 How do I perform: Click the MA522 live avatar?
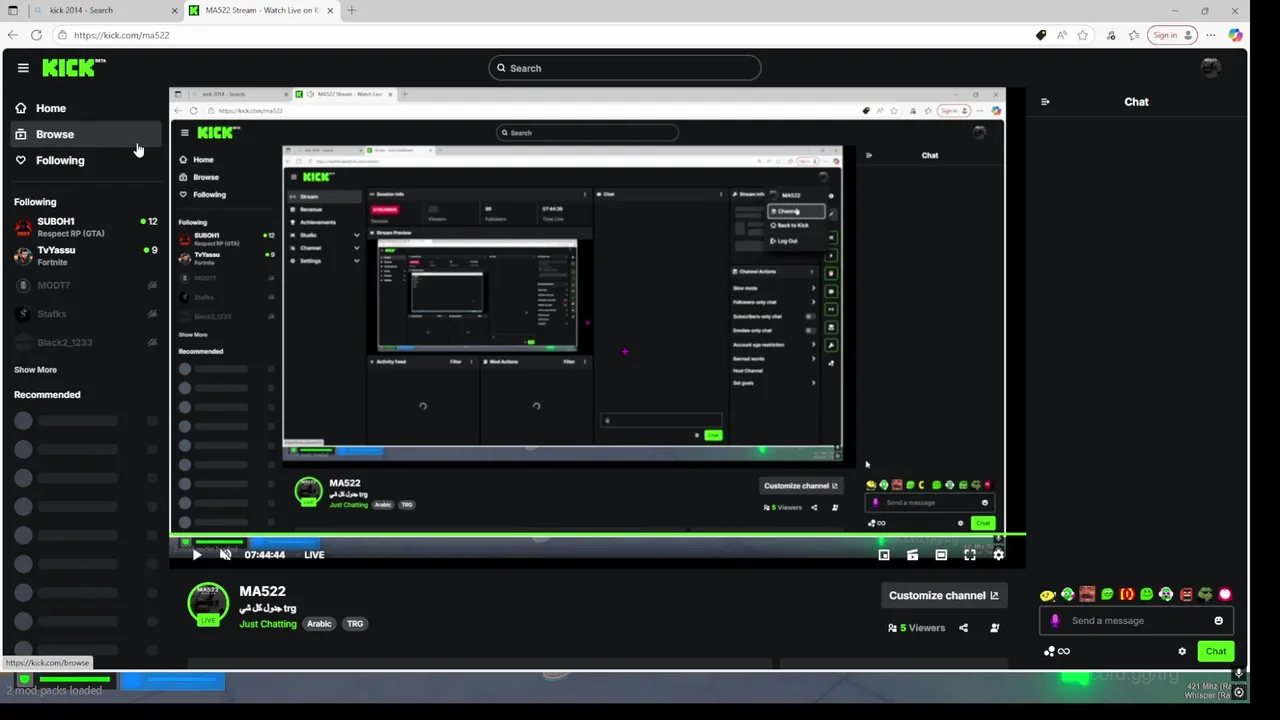(208, 603)
